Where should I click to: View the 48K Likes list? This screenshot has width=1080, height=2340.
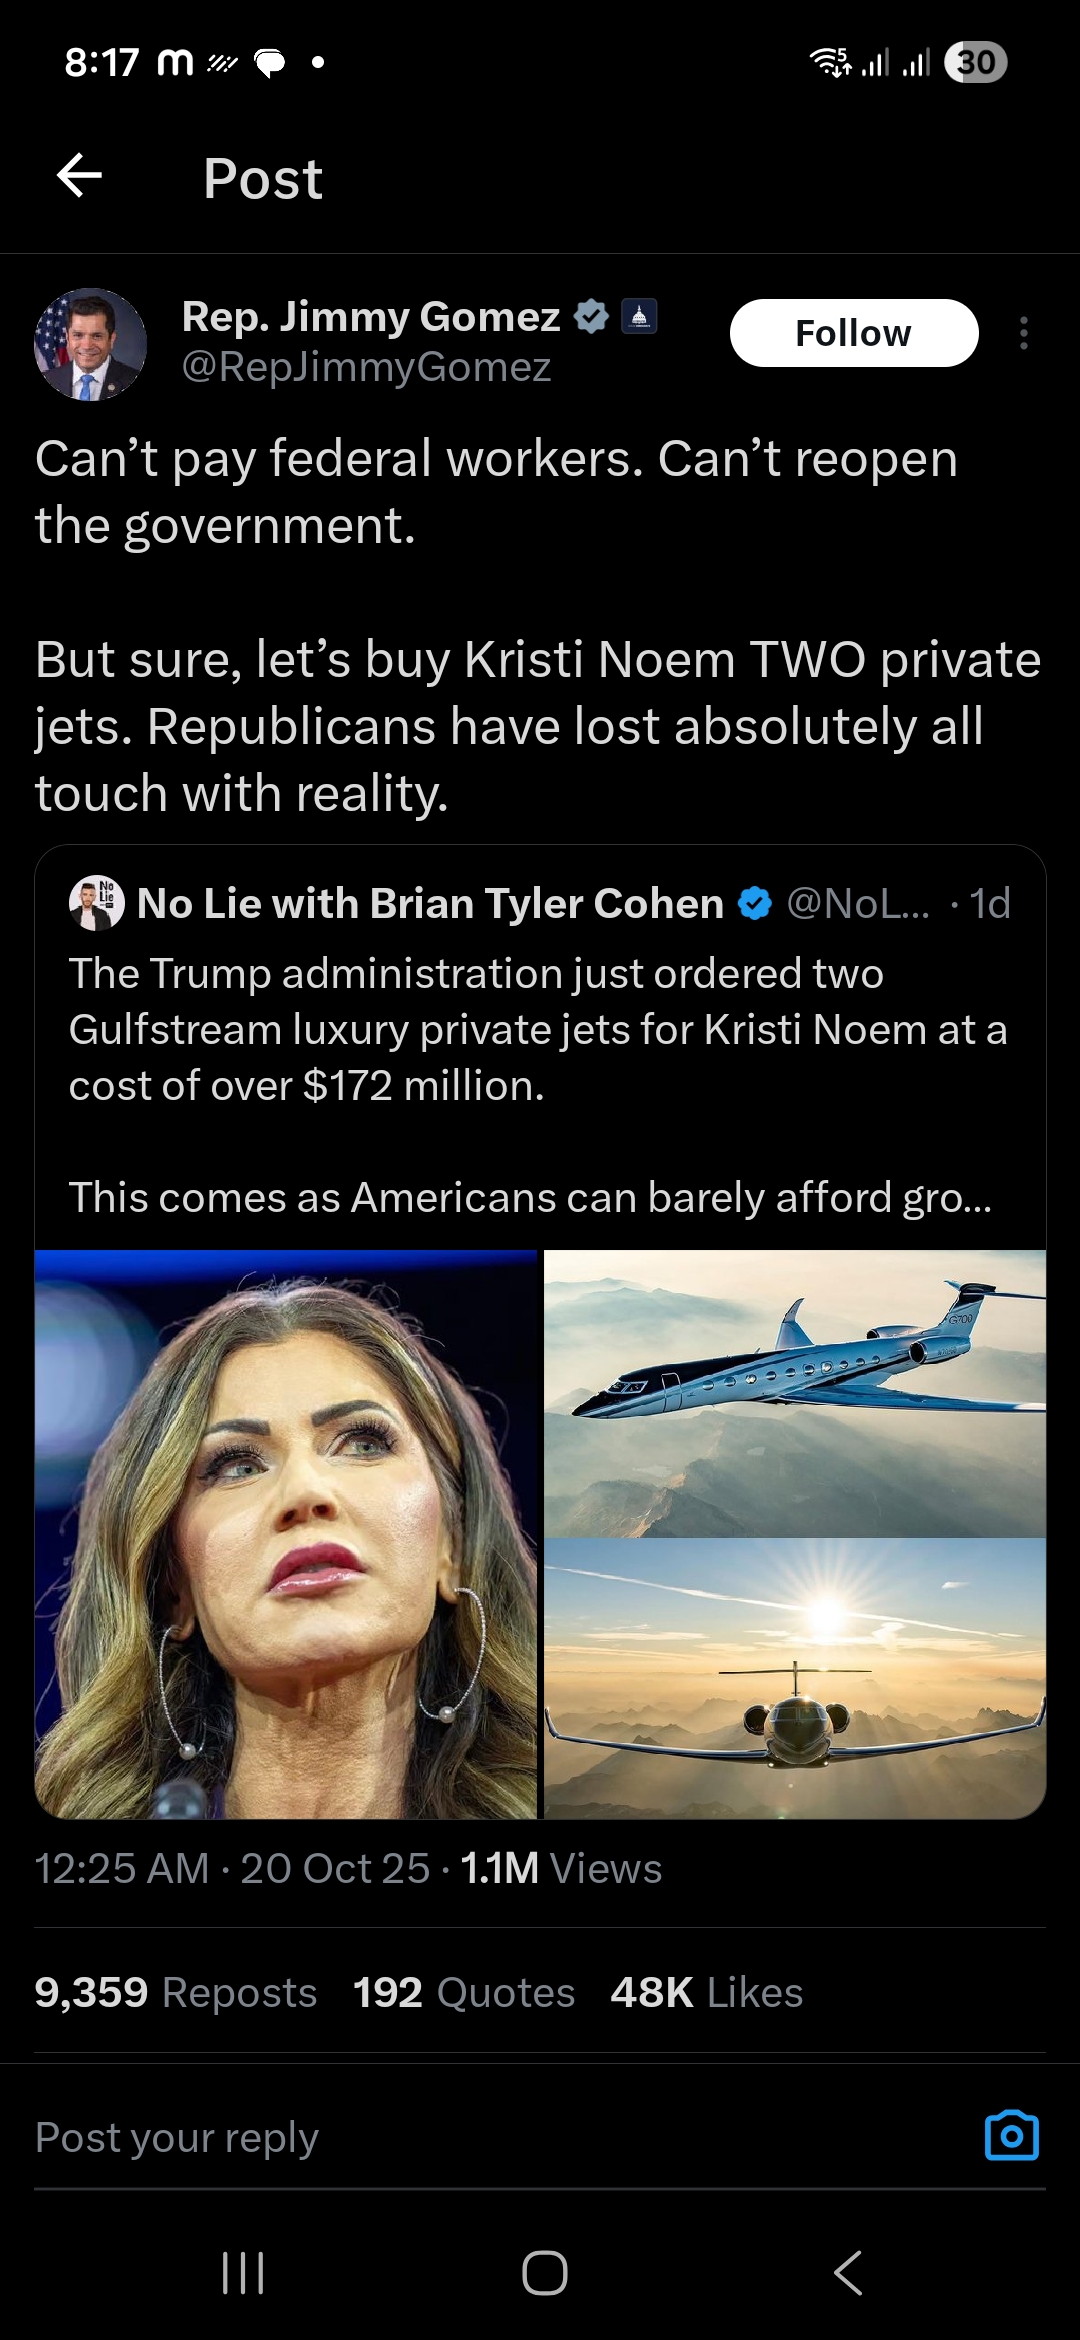point(706,1992)
